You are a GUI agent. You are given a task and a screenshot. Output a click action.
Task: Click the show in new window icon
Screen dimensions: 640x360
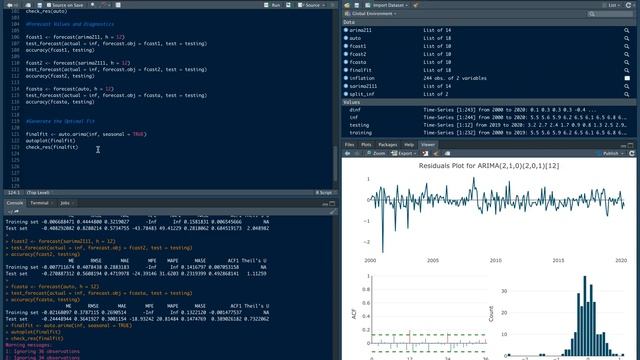click(x=28, y=5)
